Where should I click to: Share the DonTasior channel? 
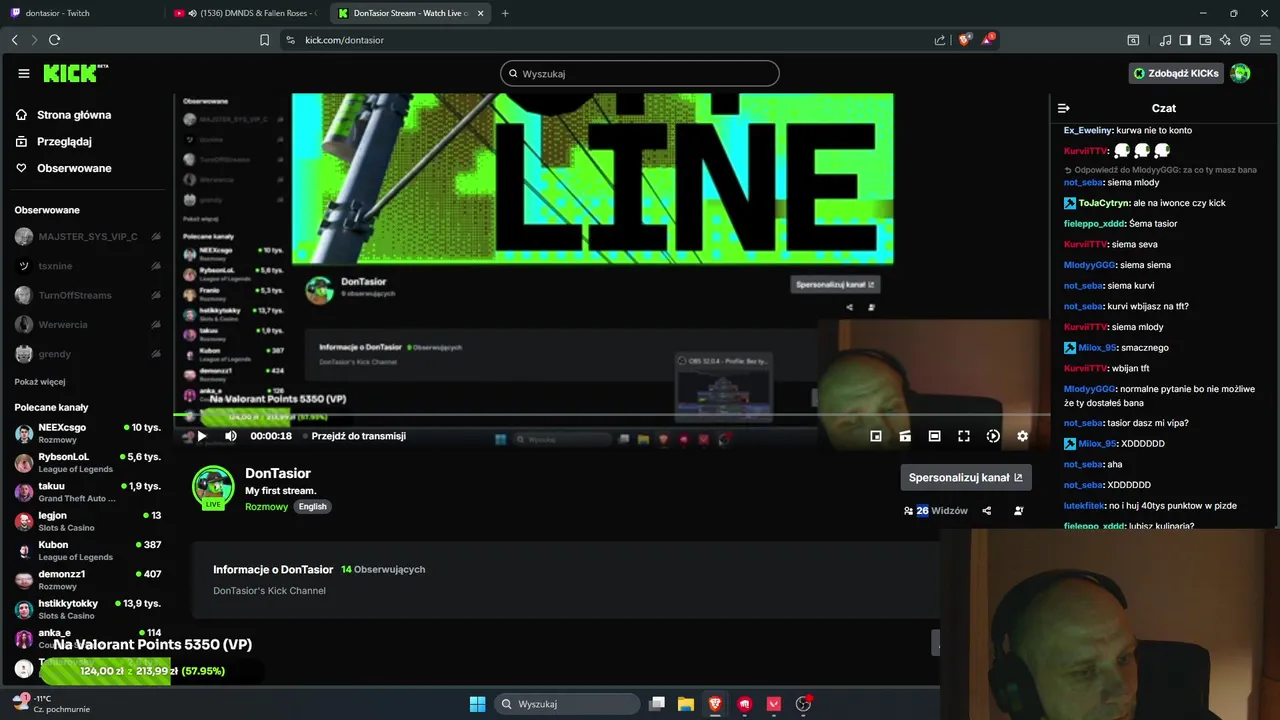coord(987,510)
